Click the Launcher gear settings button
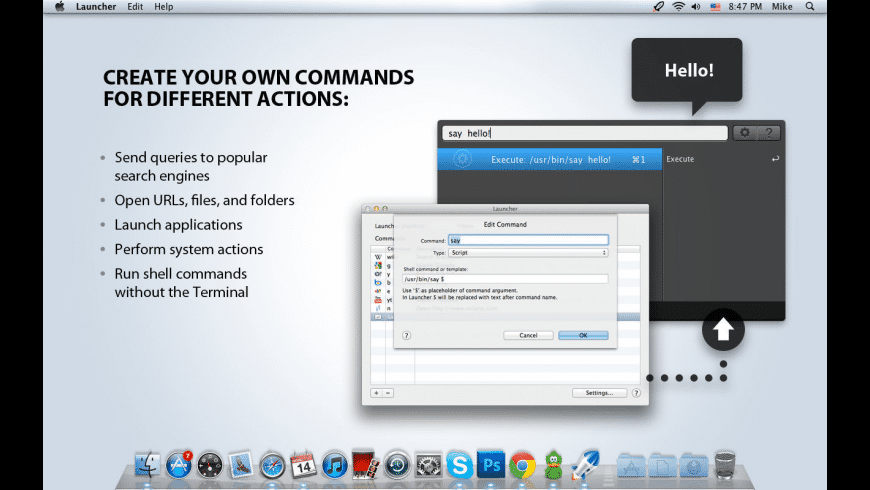Viewport: 870px width, 490px height. 745,133
